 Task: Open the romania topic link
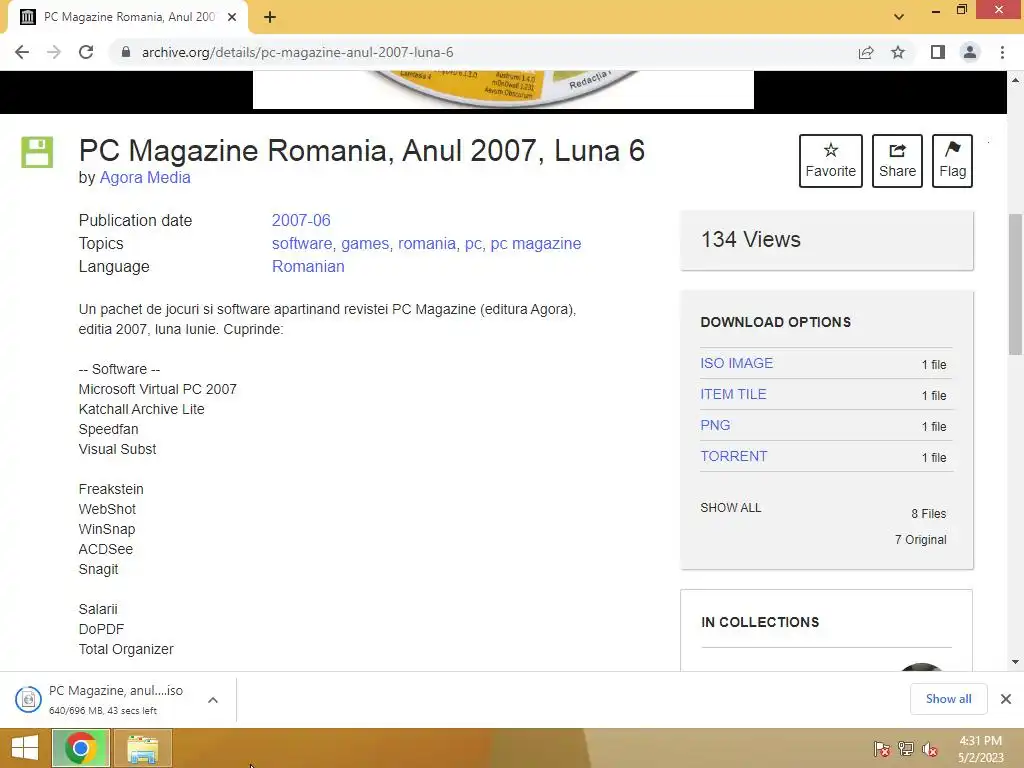pos(427,244)
